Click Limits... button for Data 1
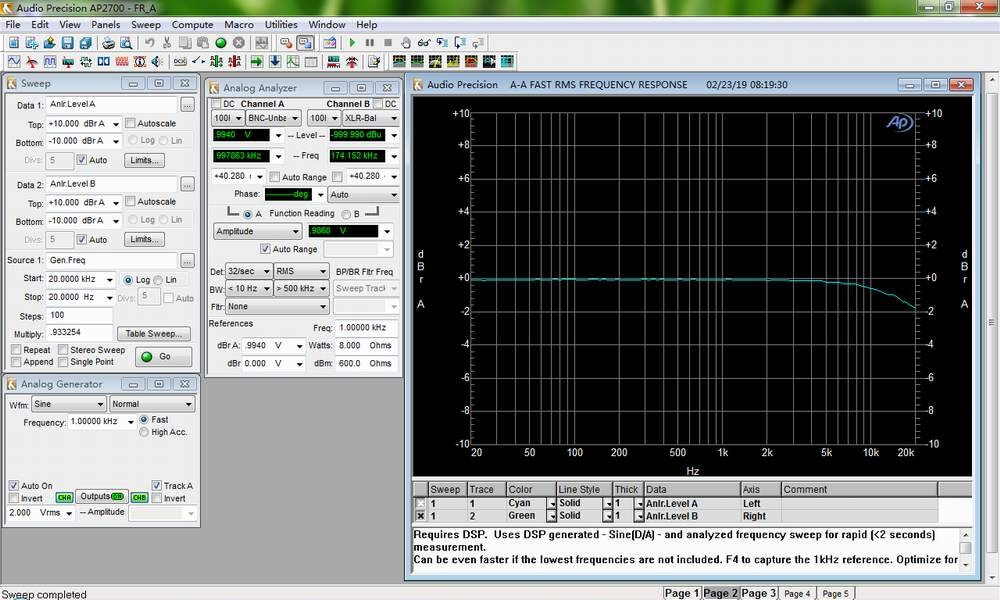Viewport: 1000px width, 600px height. click(145, 160)
